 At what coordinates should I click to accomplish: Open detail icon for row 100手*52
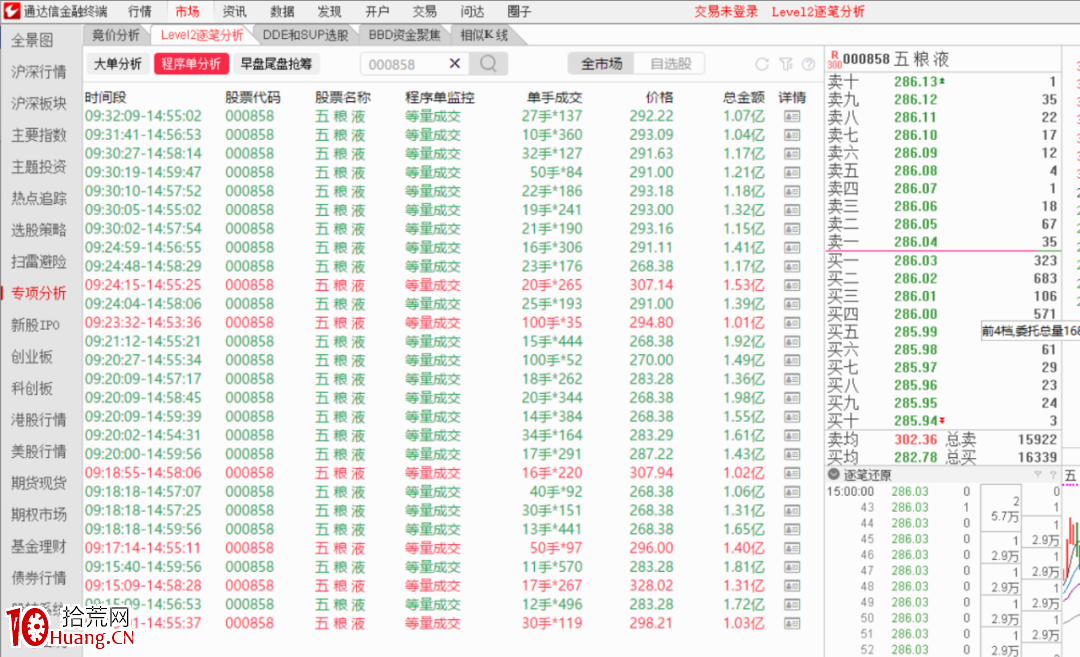[792, 360]
